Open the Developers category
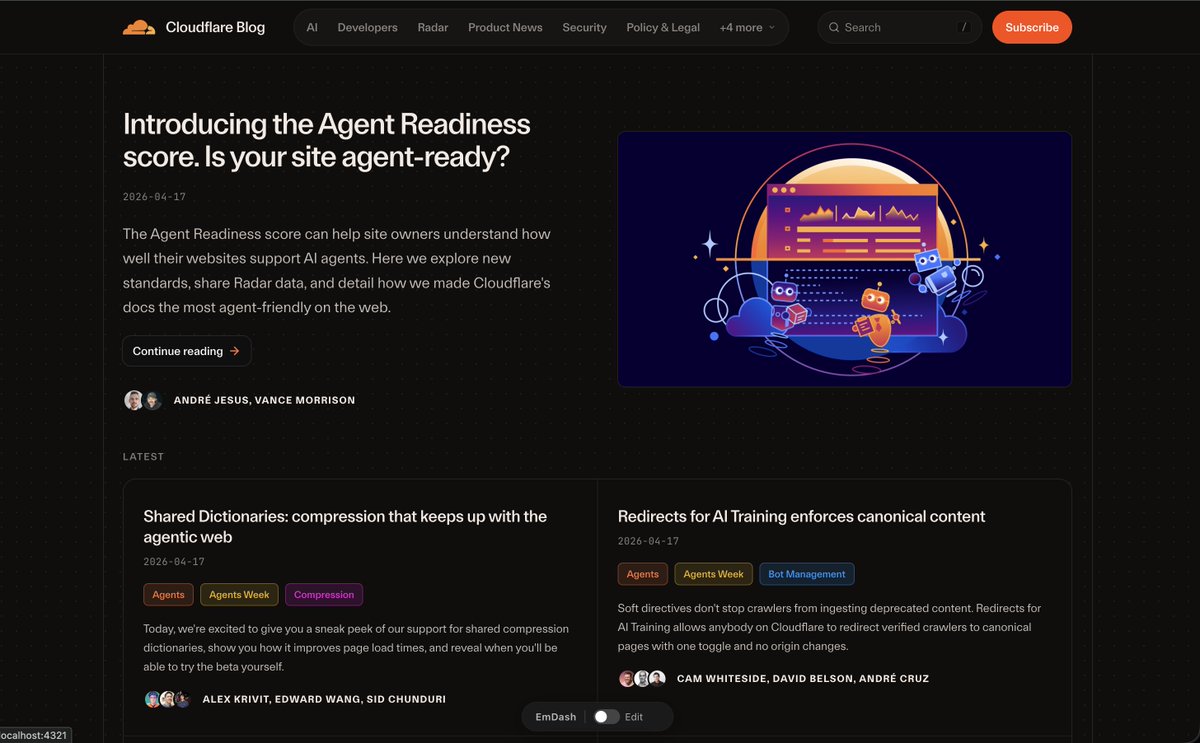The image size is (1200, 743). pyautogui.click(x=367, y=28)
